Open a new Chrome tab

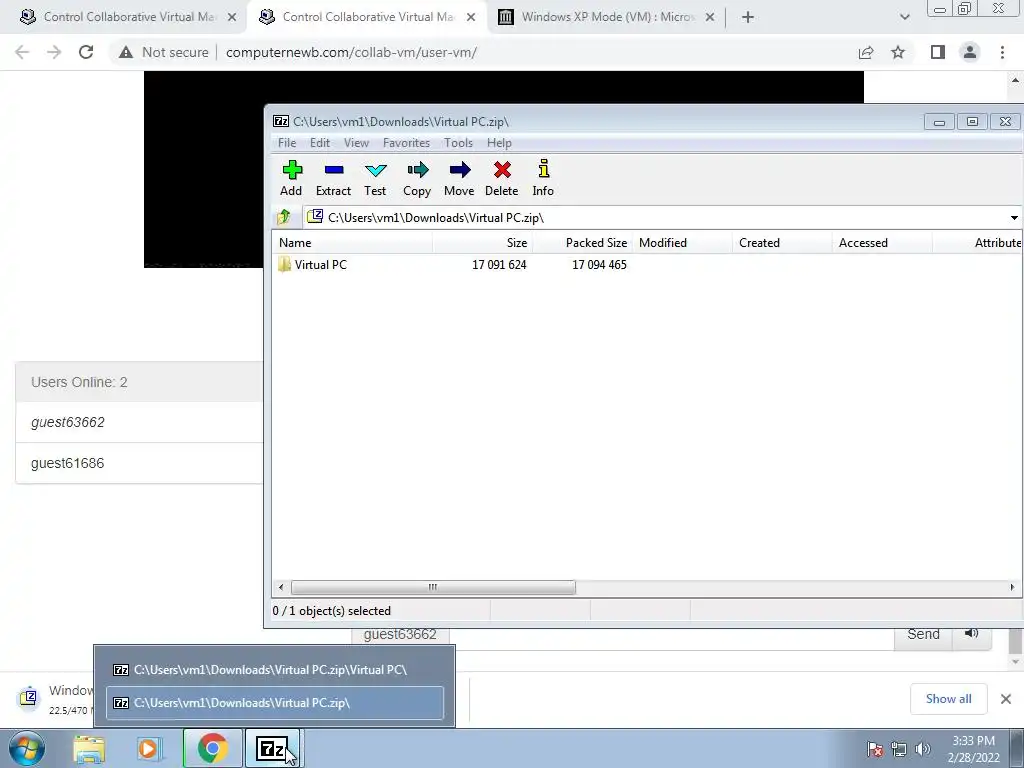tap(748, 17)
